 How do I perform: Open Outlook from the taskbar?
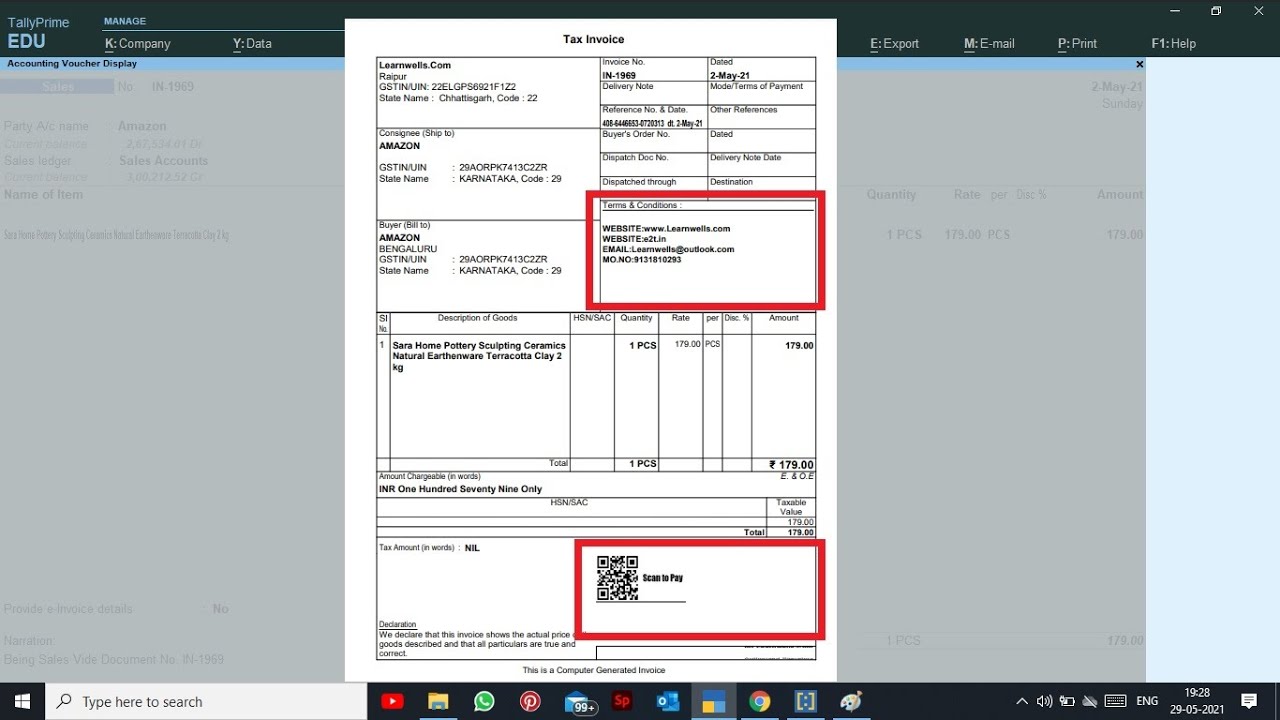(x=668, y=701)
